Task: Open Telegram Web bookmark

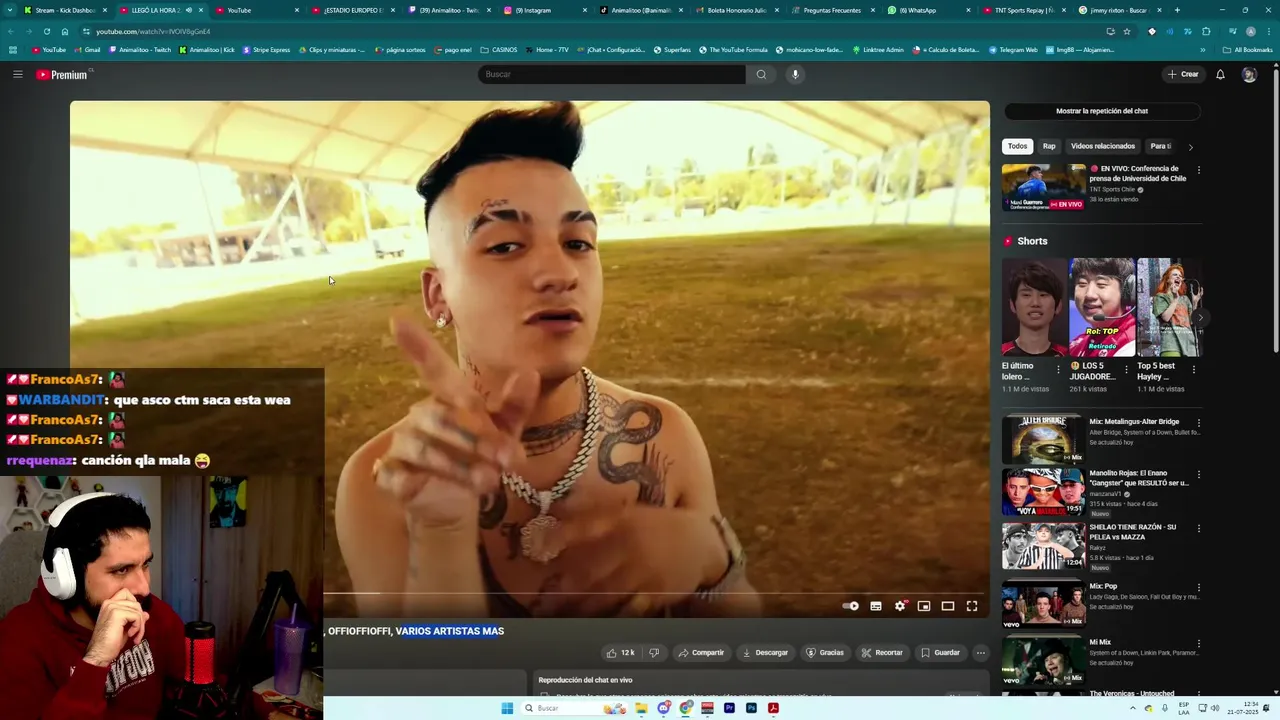Action: (x=1013, y=50)
